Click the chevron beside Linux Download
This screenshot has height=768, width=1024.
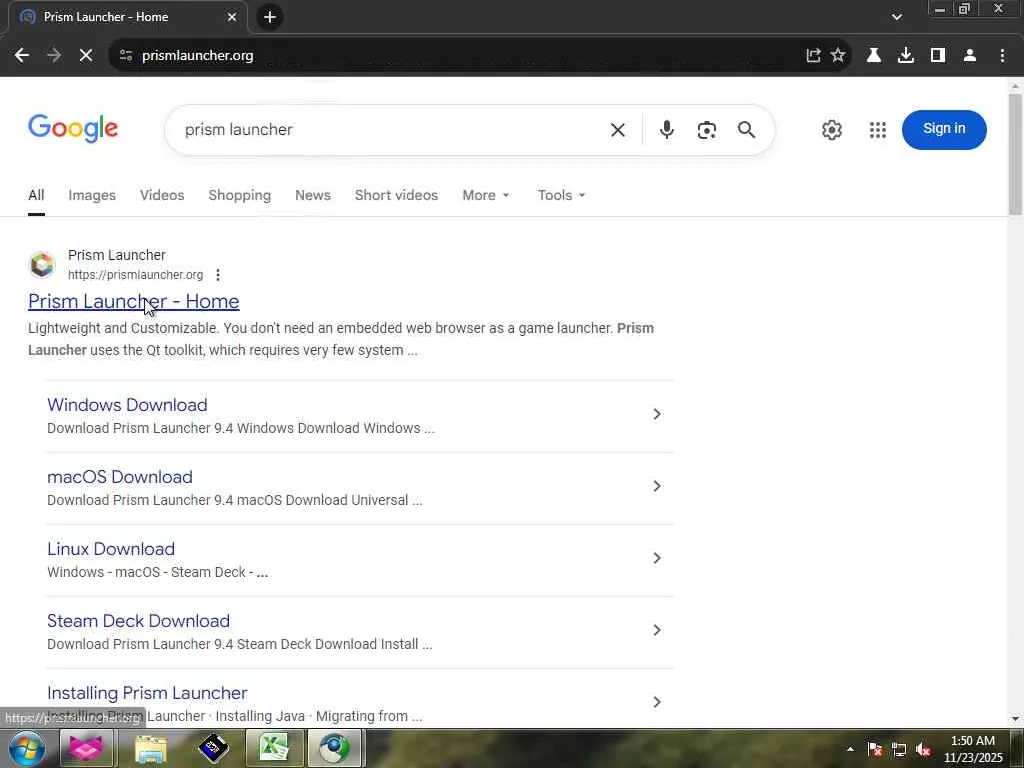coord(657,558)
